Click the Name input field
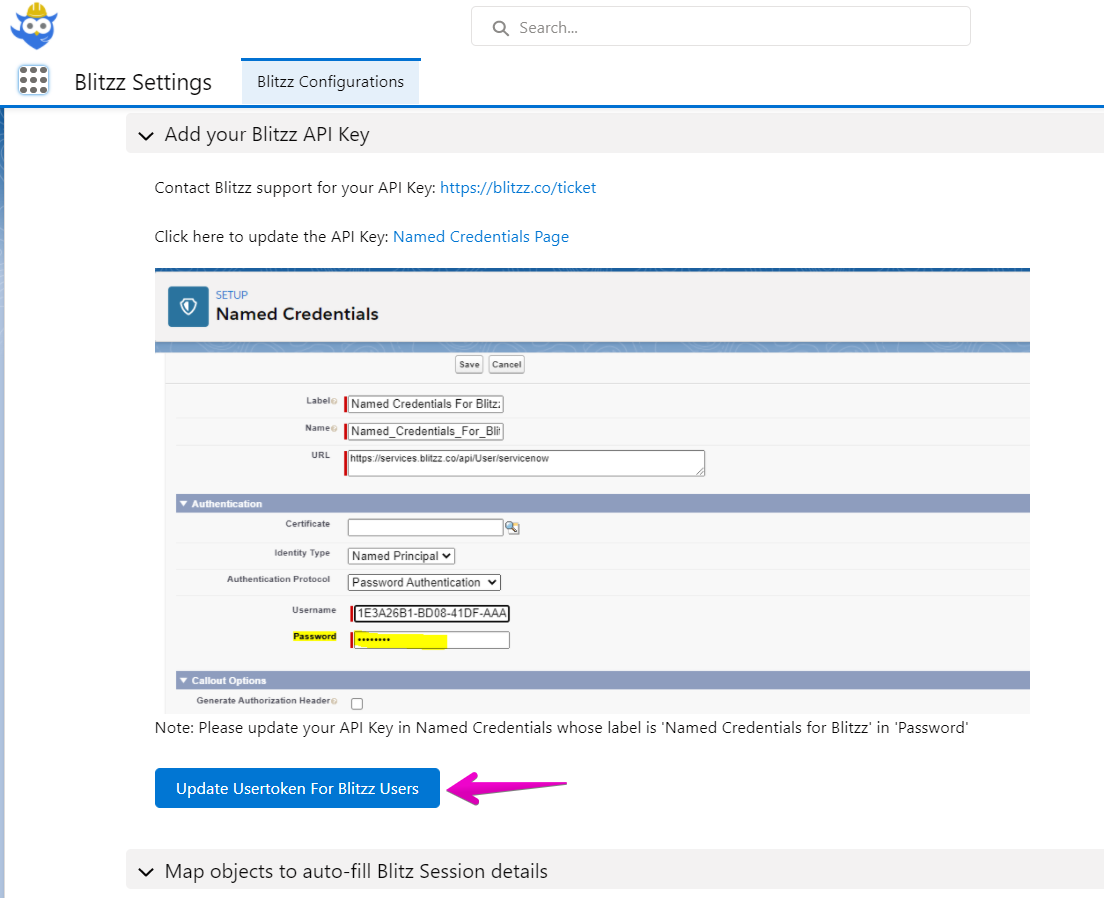This screenshot has height=898, width=1104. [425, 431]
